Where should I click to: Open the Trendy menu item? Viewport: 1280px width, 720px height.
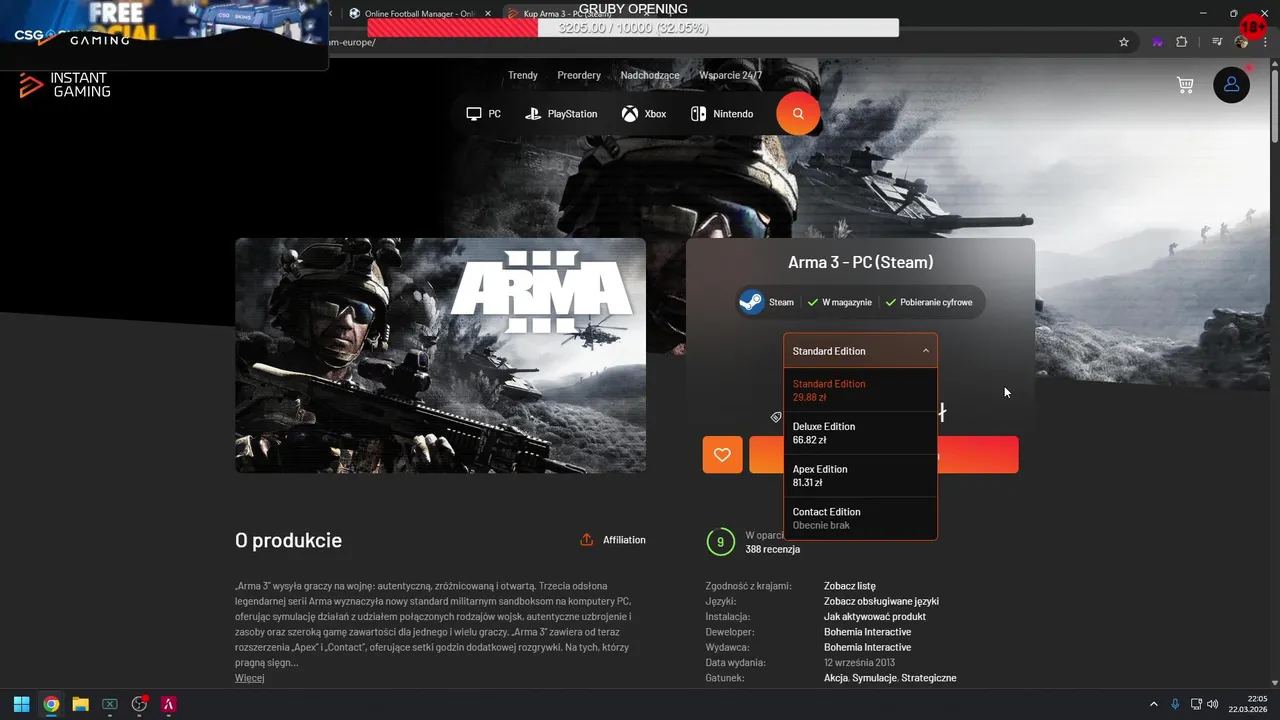[523, 75]
